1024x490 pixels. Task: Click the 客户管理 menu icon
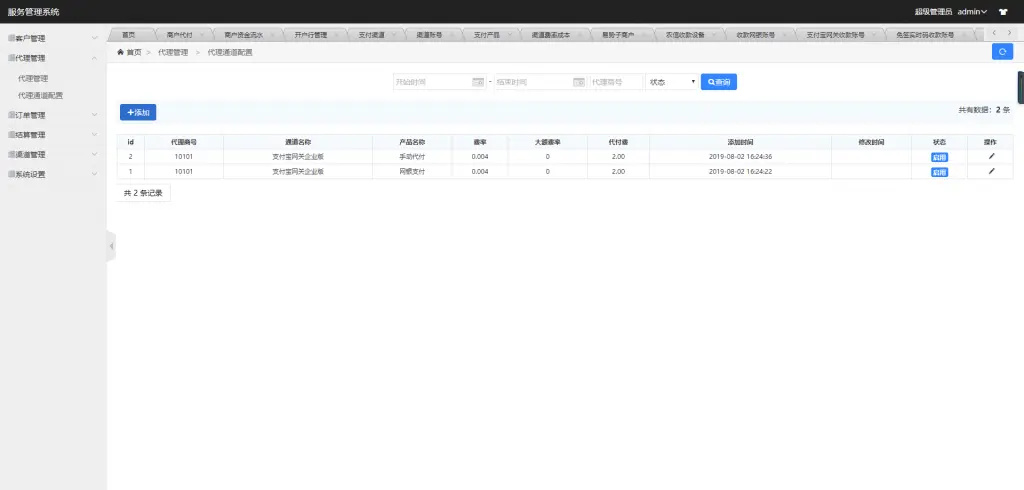pos(11,39)
